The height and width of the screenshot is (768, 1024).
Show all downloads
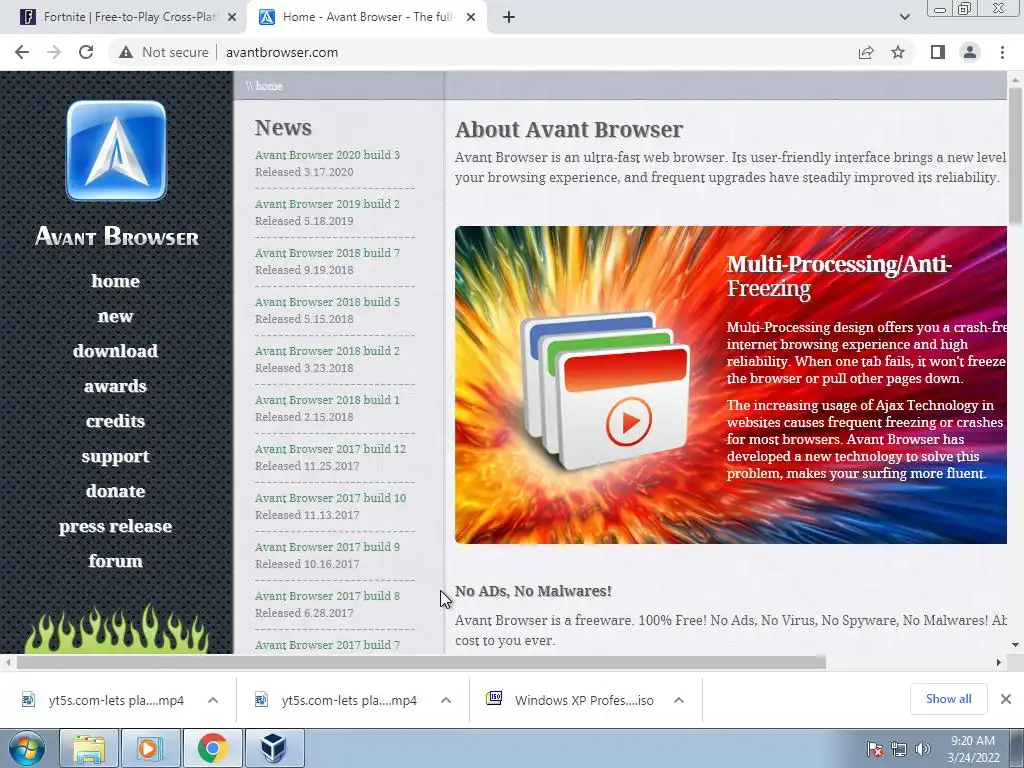coord(948,699)
